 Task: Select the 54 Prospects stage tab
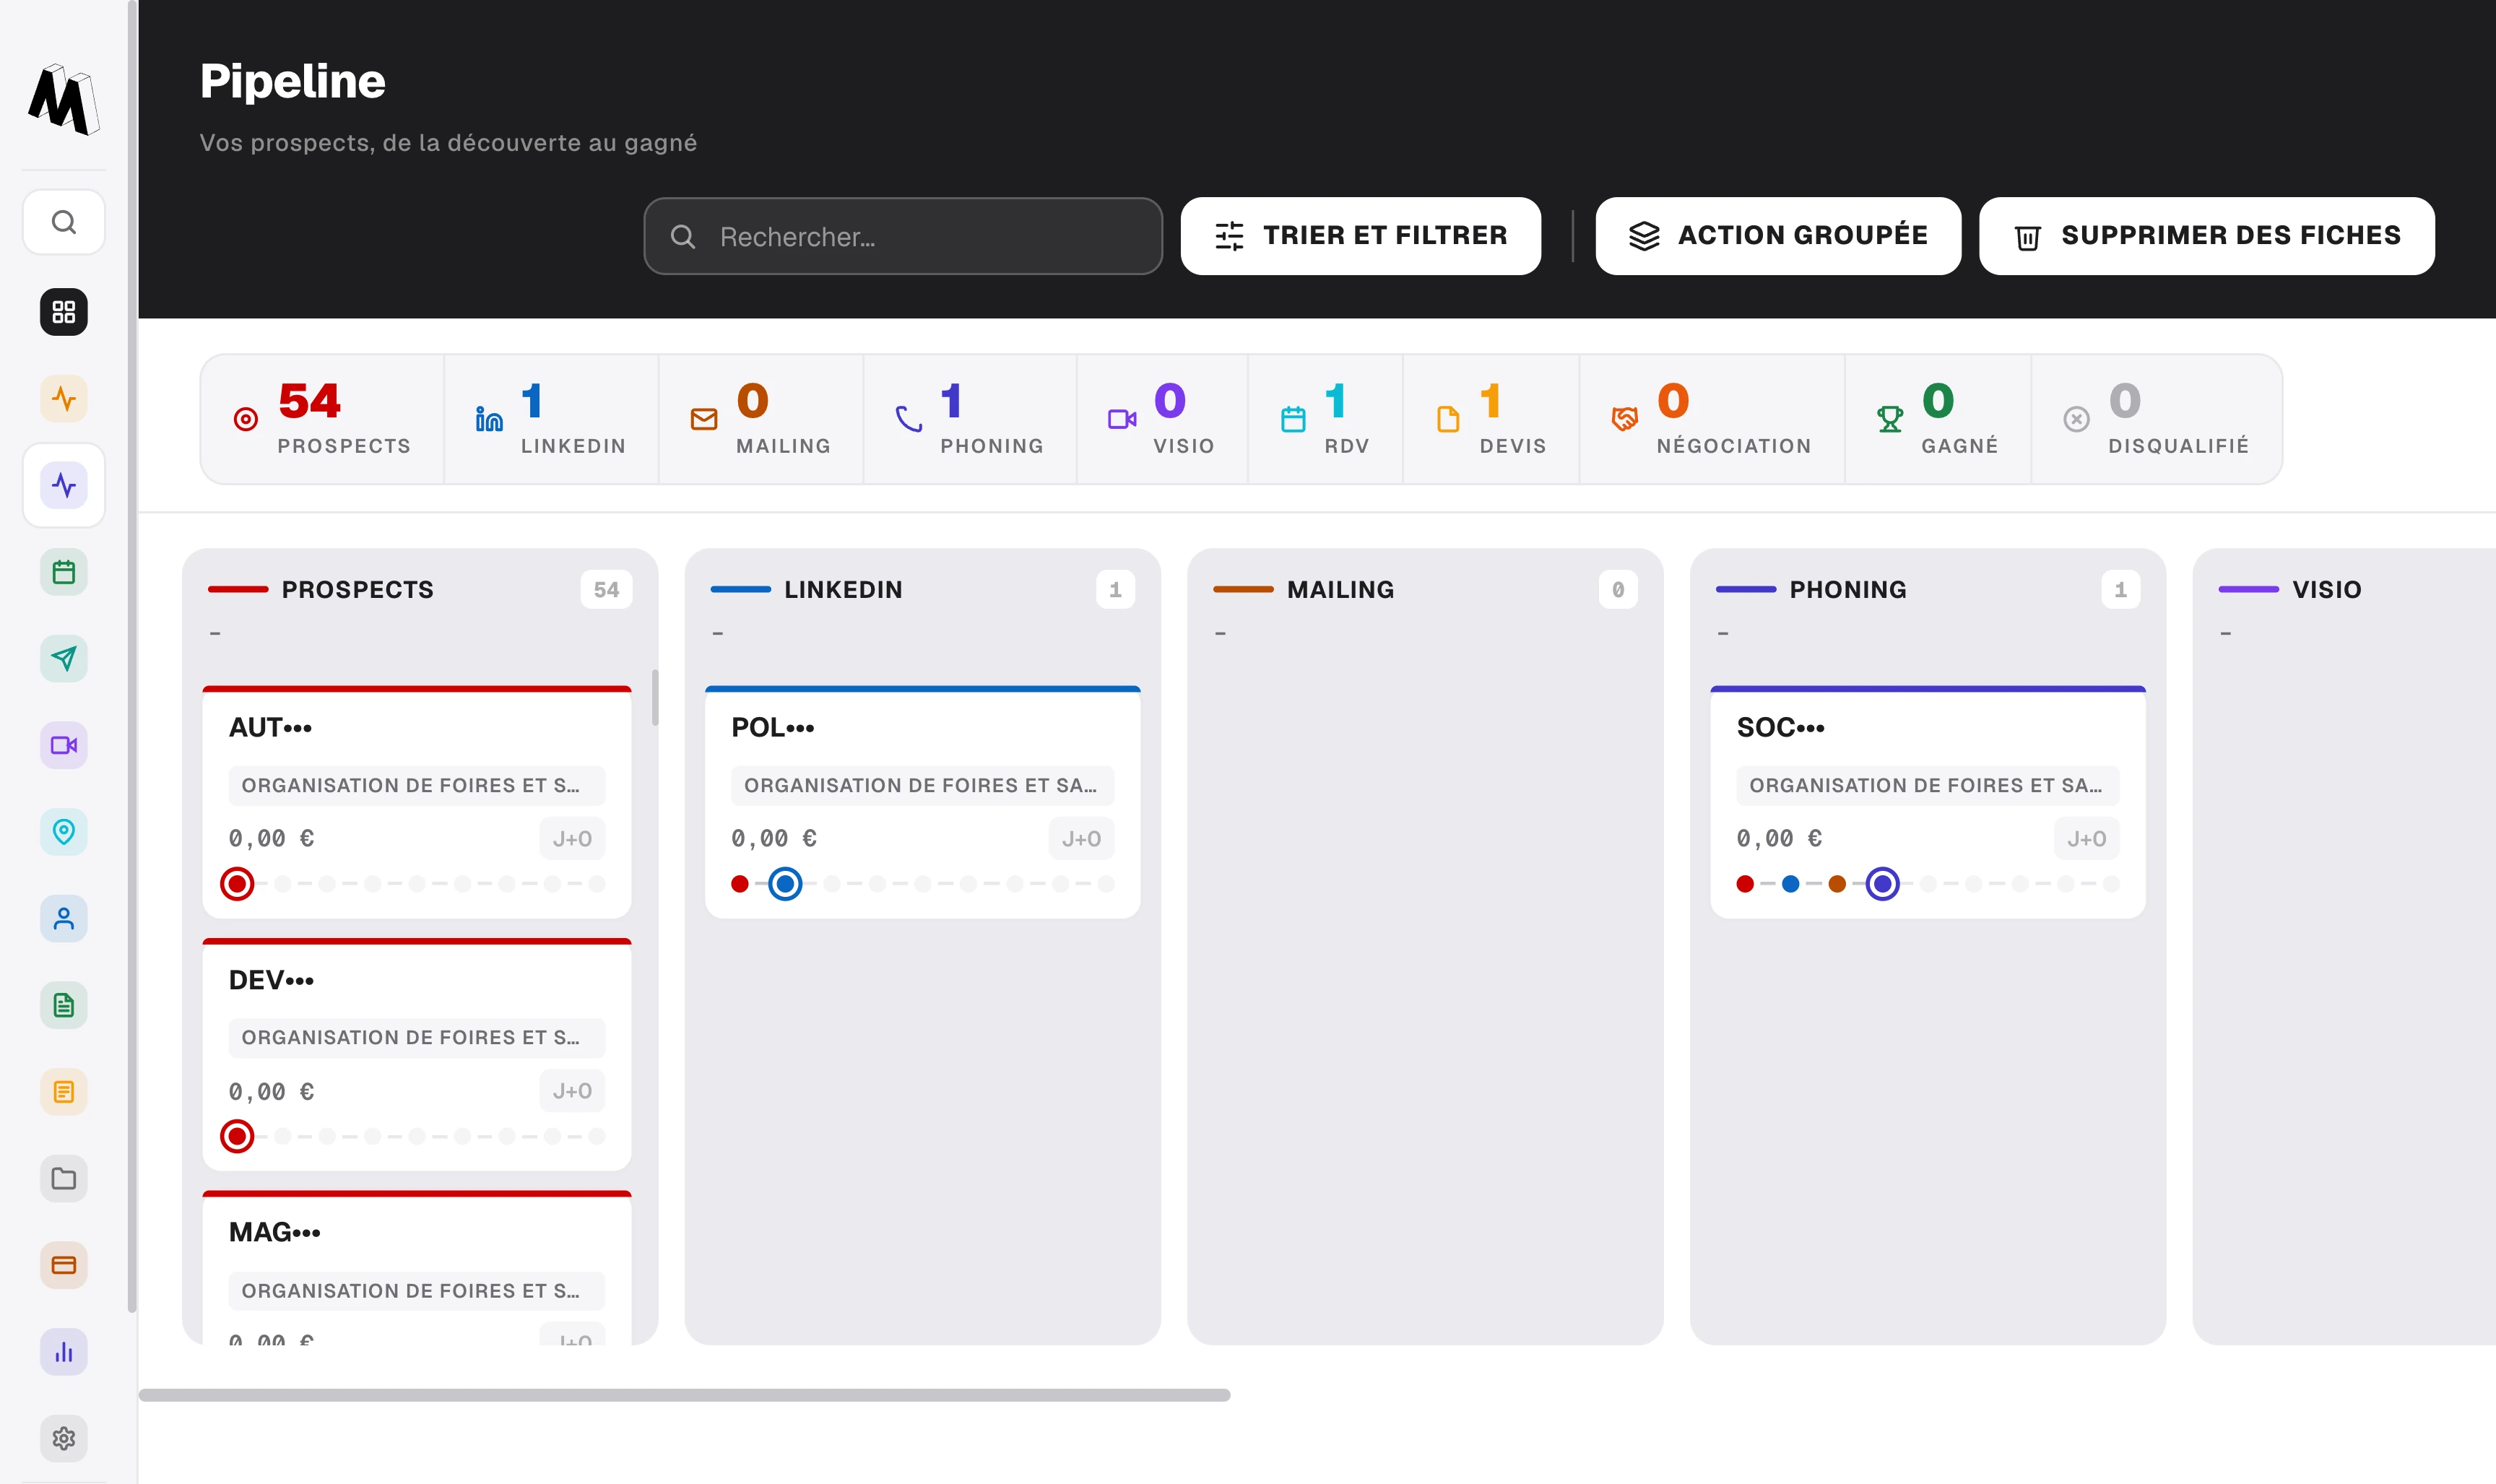point(322,419)
